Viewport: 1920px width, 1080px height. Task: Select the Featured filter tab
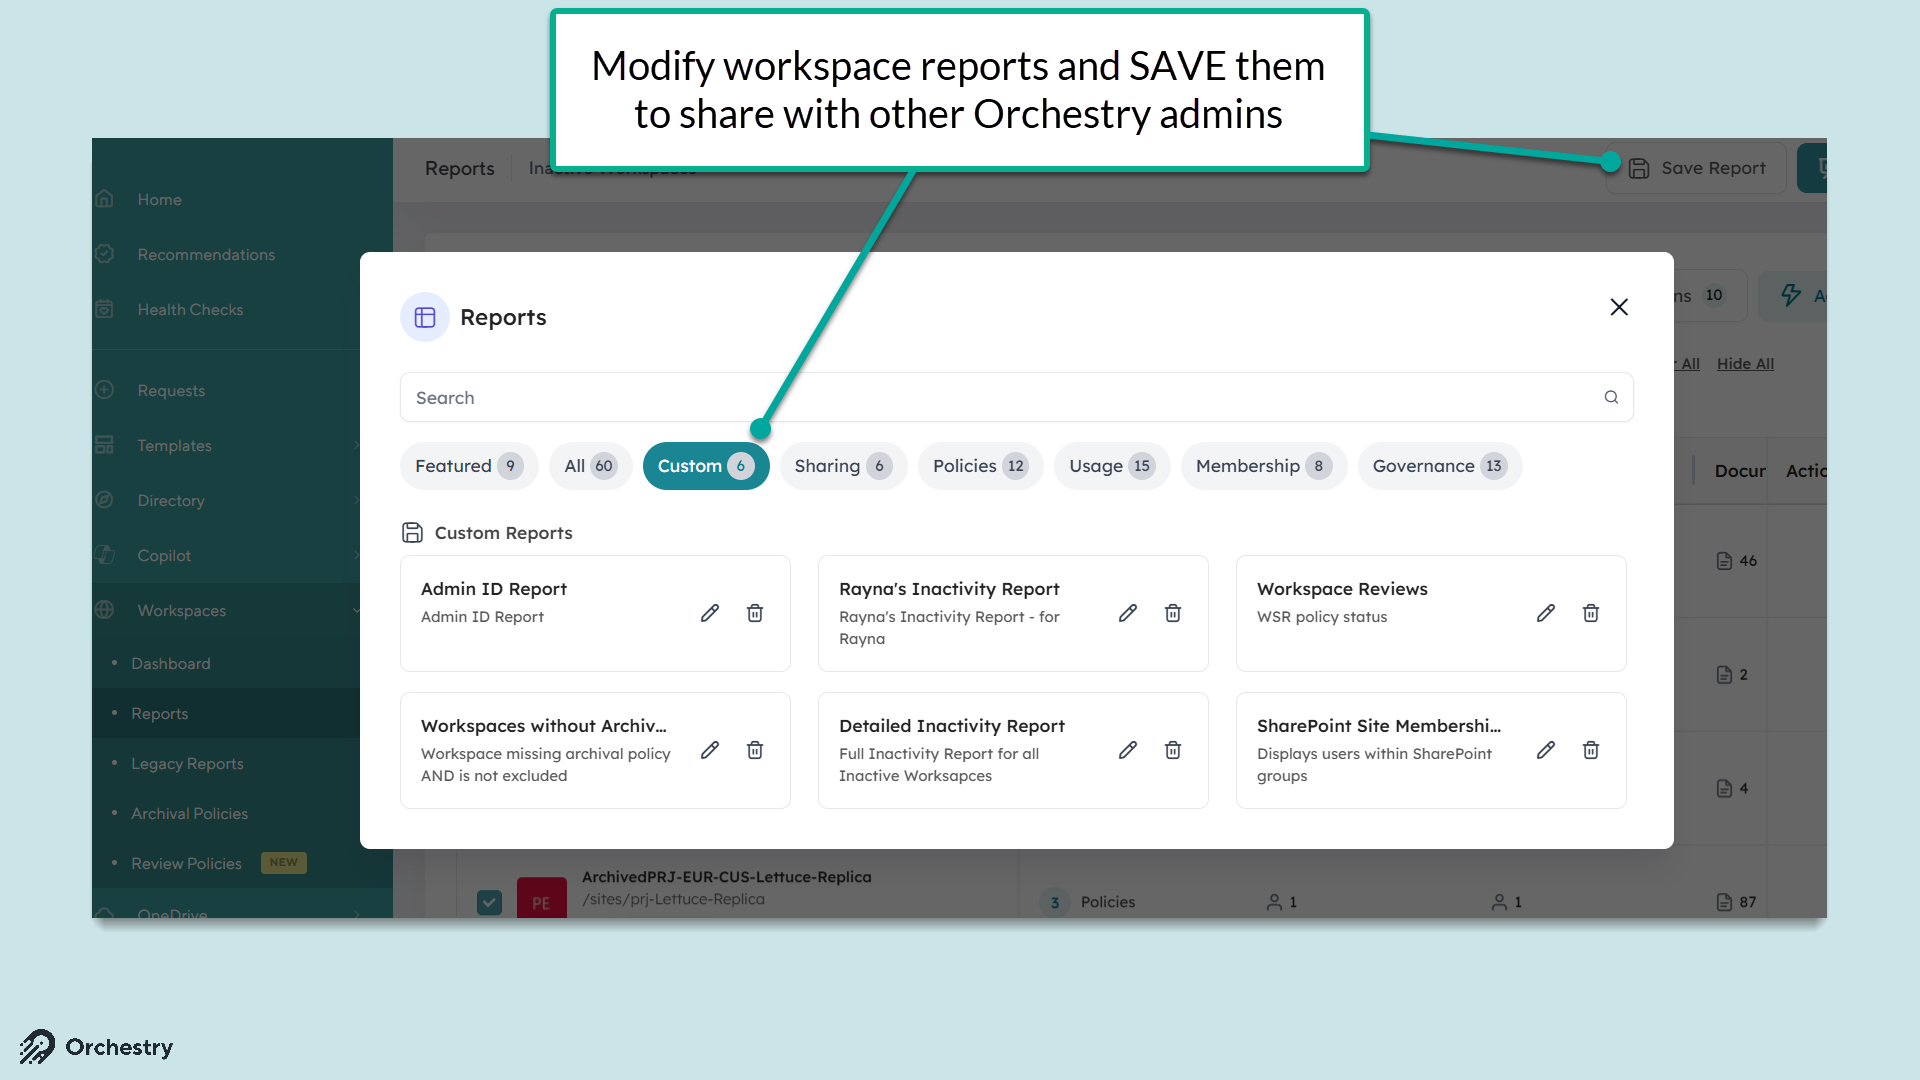tap(469, 466)
